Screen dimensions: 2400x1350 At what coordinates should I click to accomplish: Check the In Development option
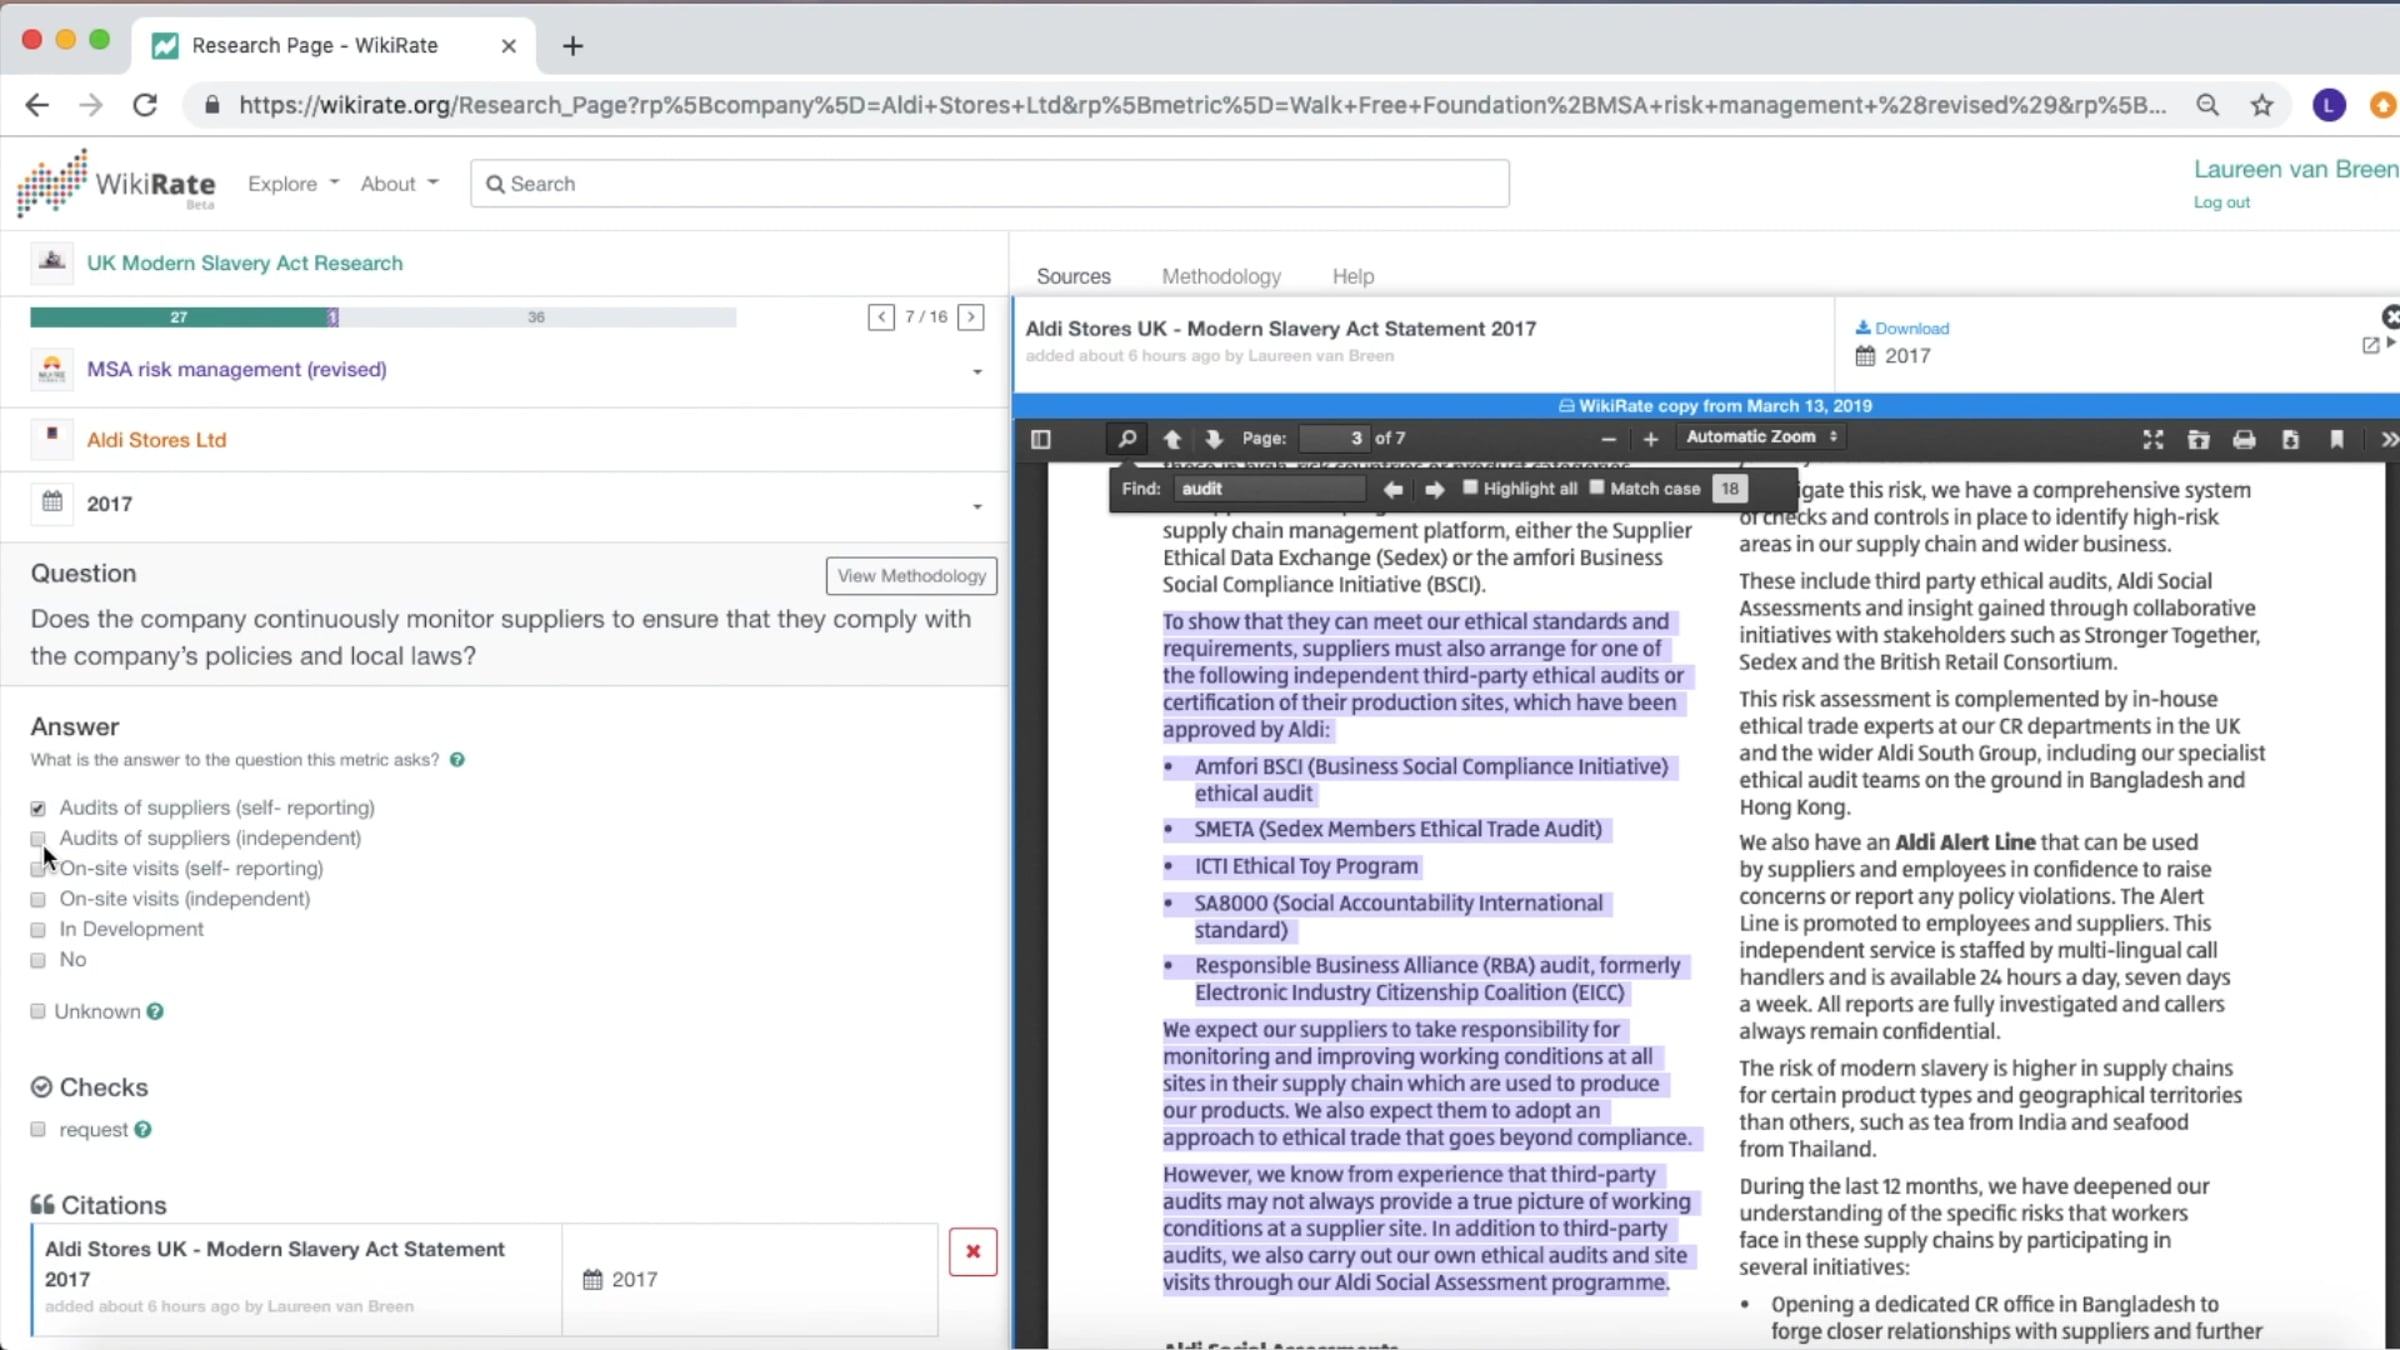[x=38, y=930]
